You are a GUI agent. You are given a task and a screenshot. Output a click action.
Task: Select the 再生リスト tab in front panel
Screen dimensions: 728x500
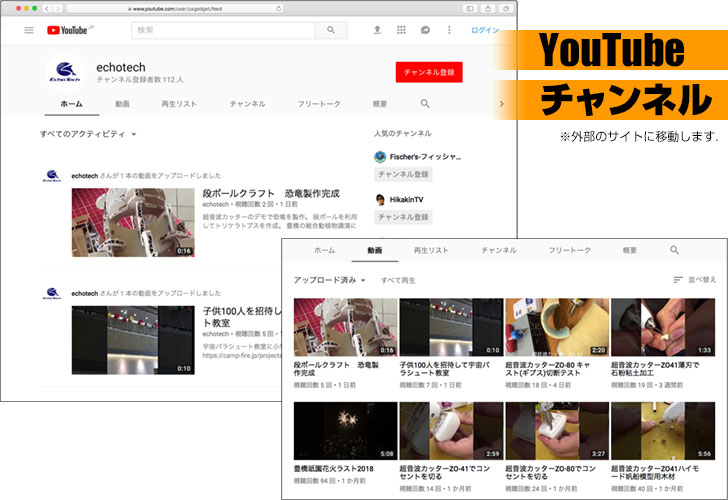click(x=431, y=250)
